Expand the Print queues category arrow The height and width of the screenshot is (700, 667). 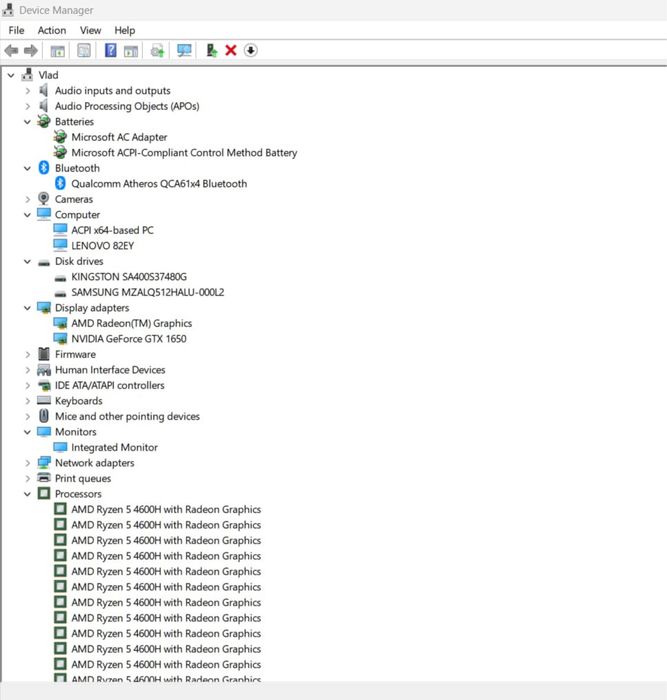[x=28, y=479]
